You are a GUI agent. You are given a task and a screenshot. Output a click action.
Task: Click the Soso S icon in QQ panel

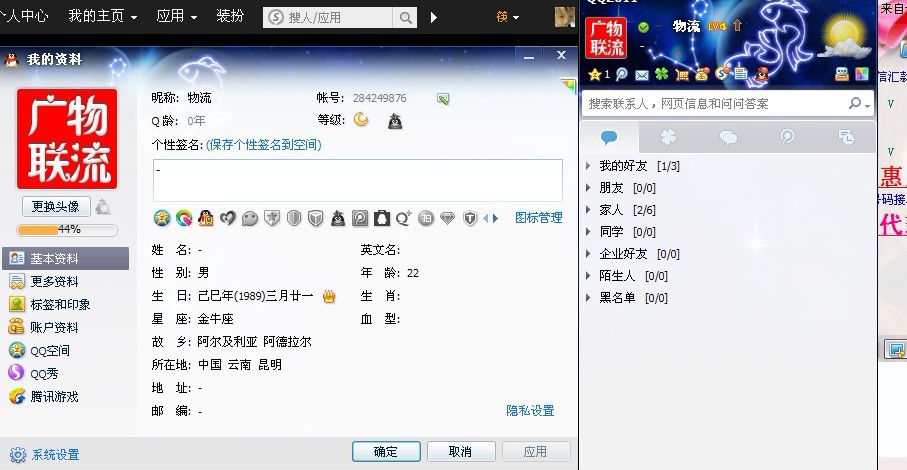pyautogui.click(x=721, y=73)
